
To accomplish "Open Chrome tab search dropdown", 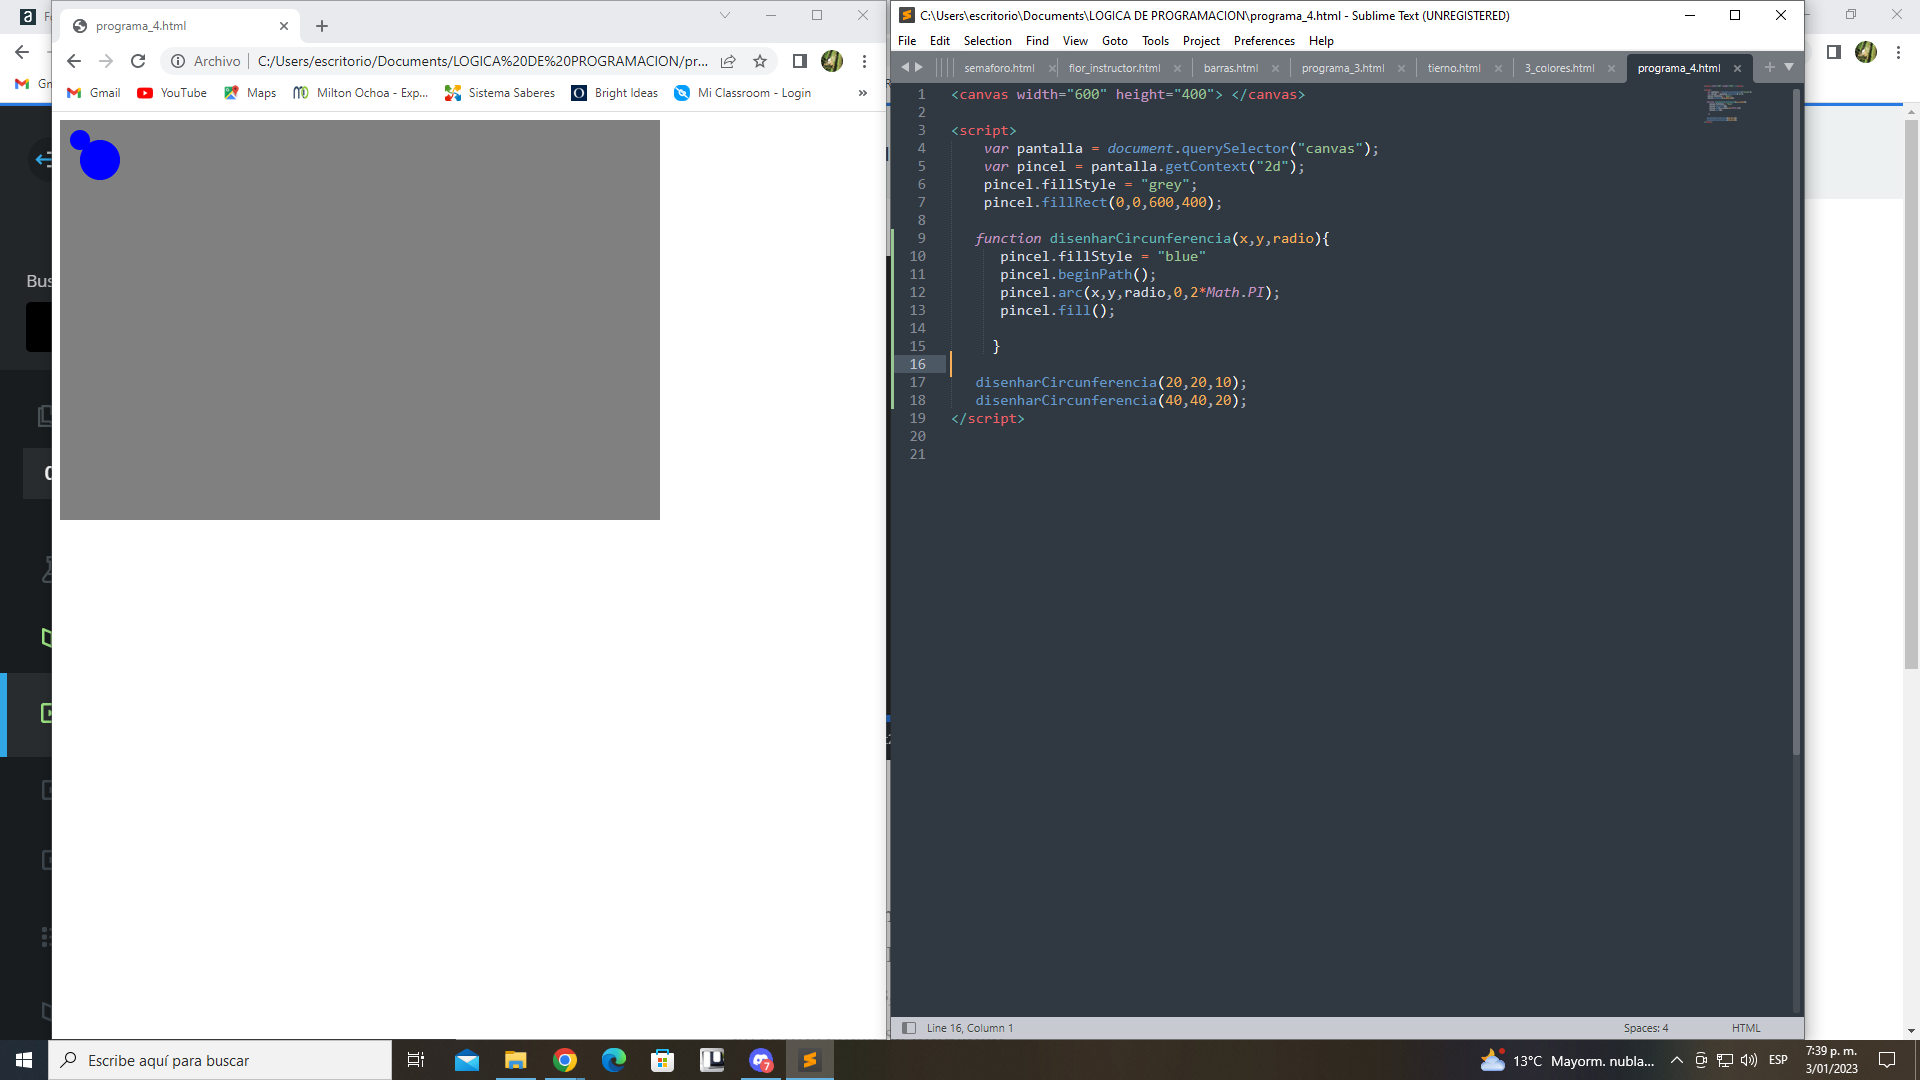I will click(x=725, y=15).
